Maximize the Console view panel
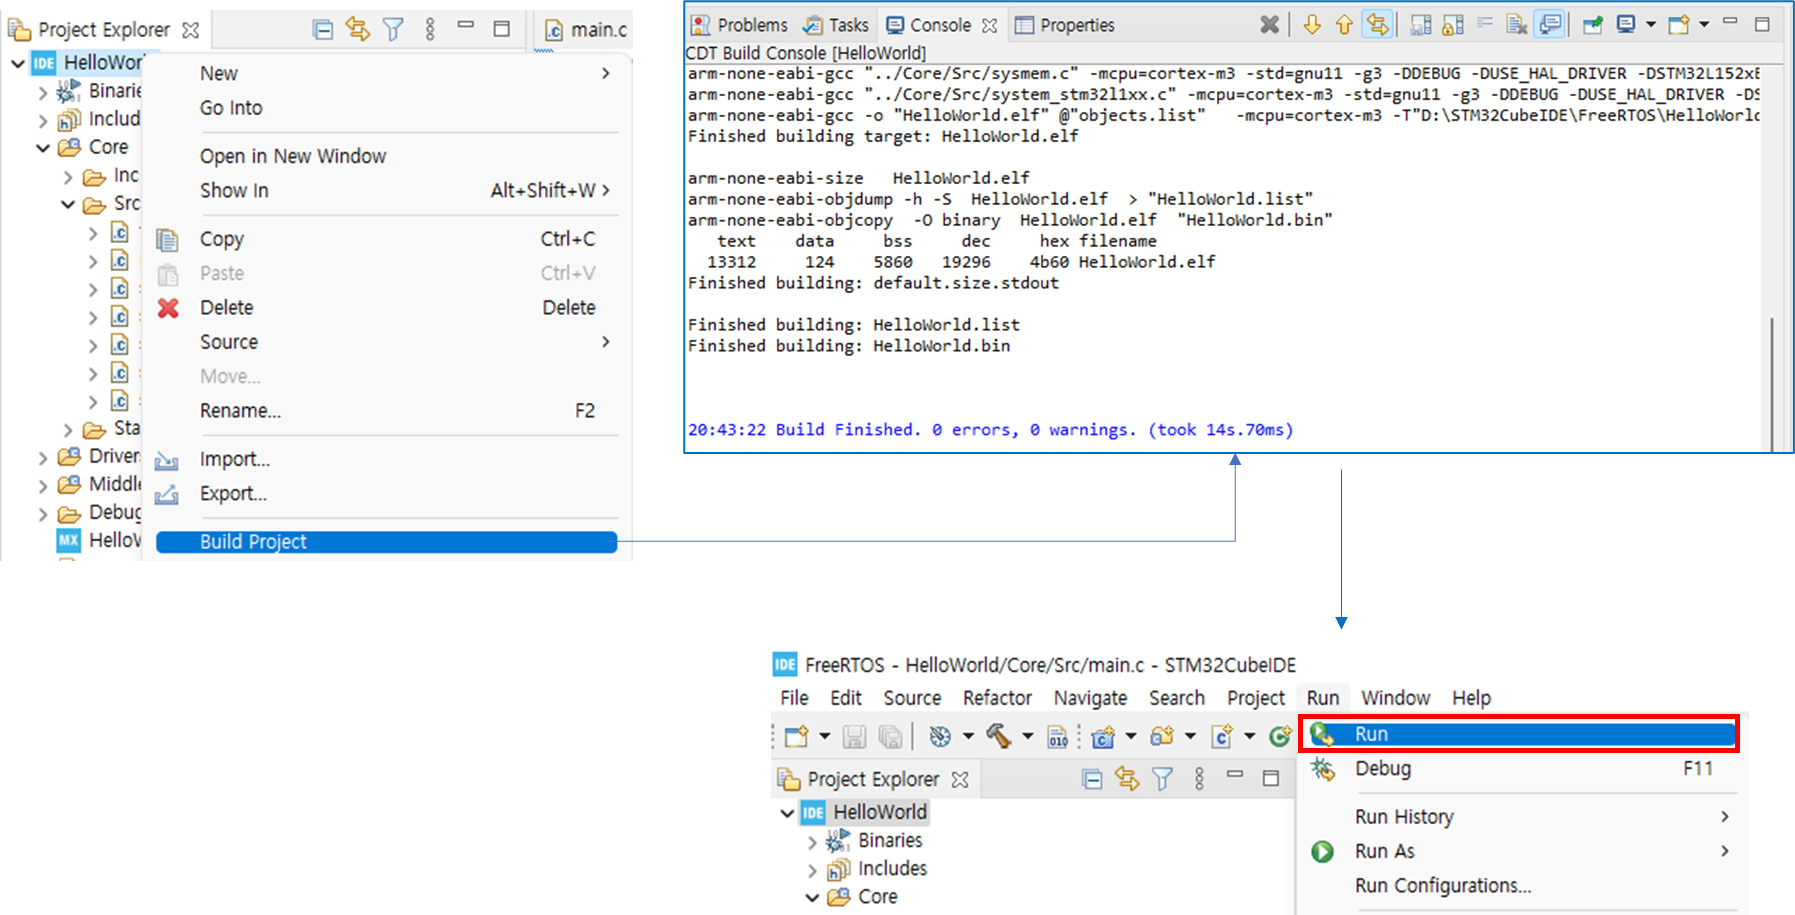The height and width of the screenshot is (915, 1795). (x=1763, y=24)
